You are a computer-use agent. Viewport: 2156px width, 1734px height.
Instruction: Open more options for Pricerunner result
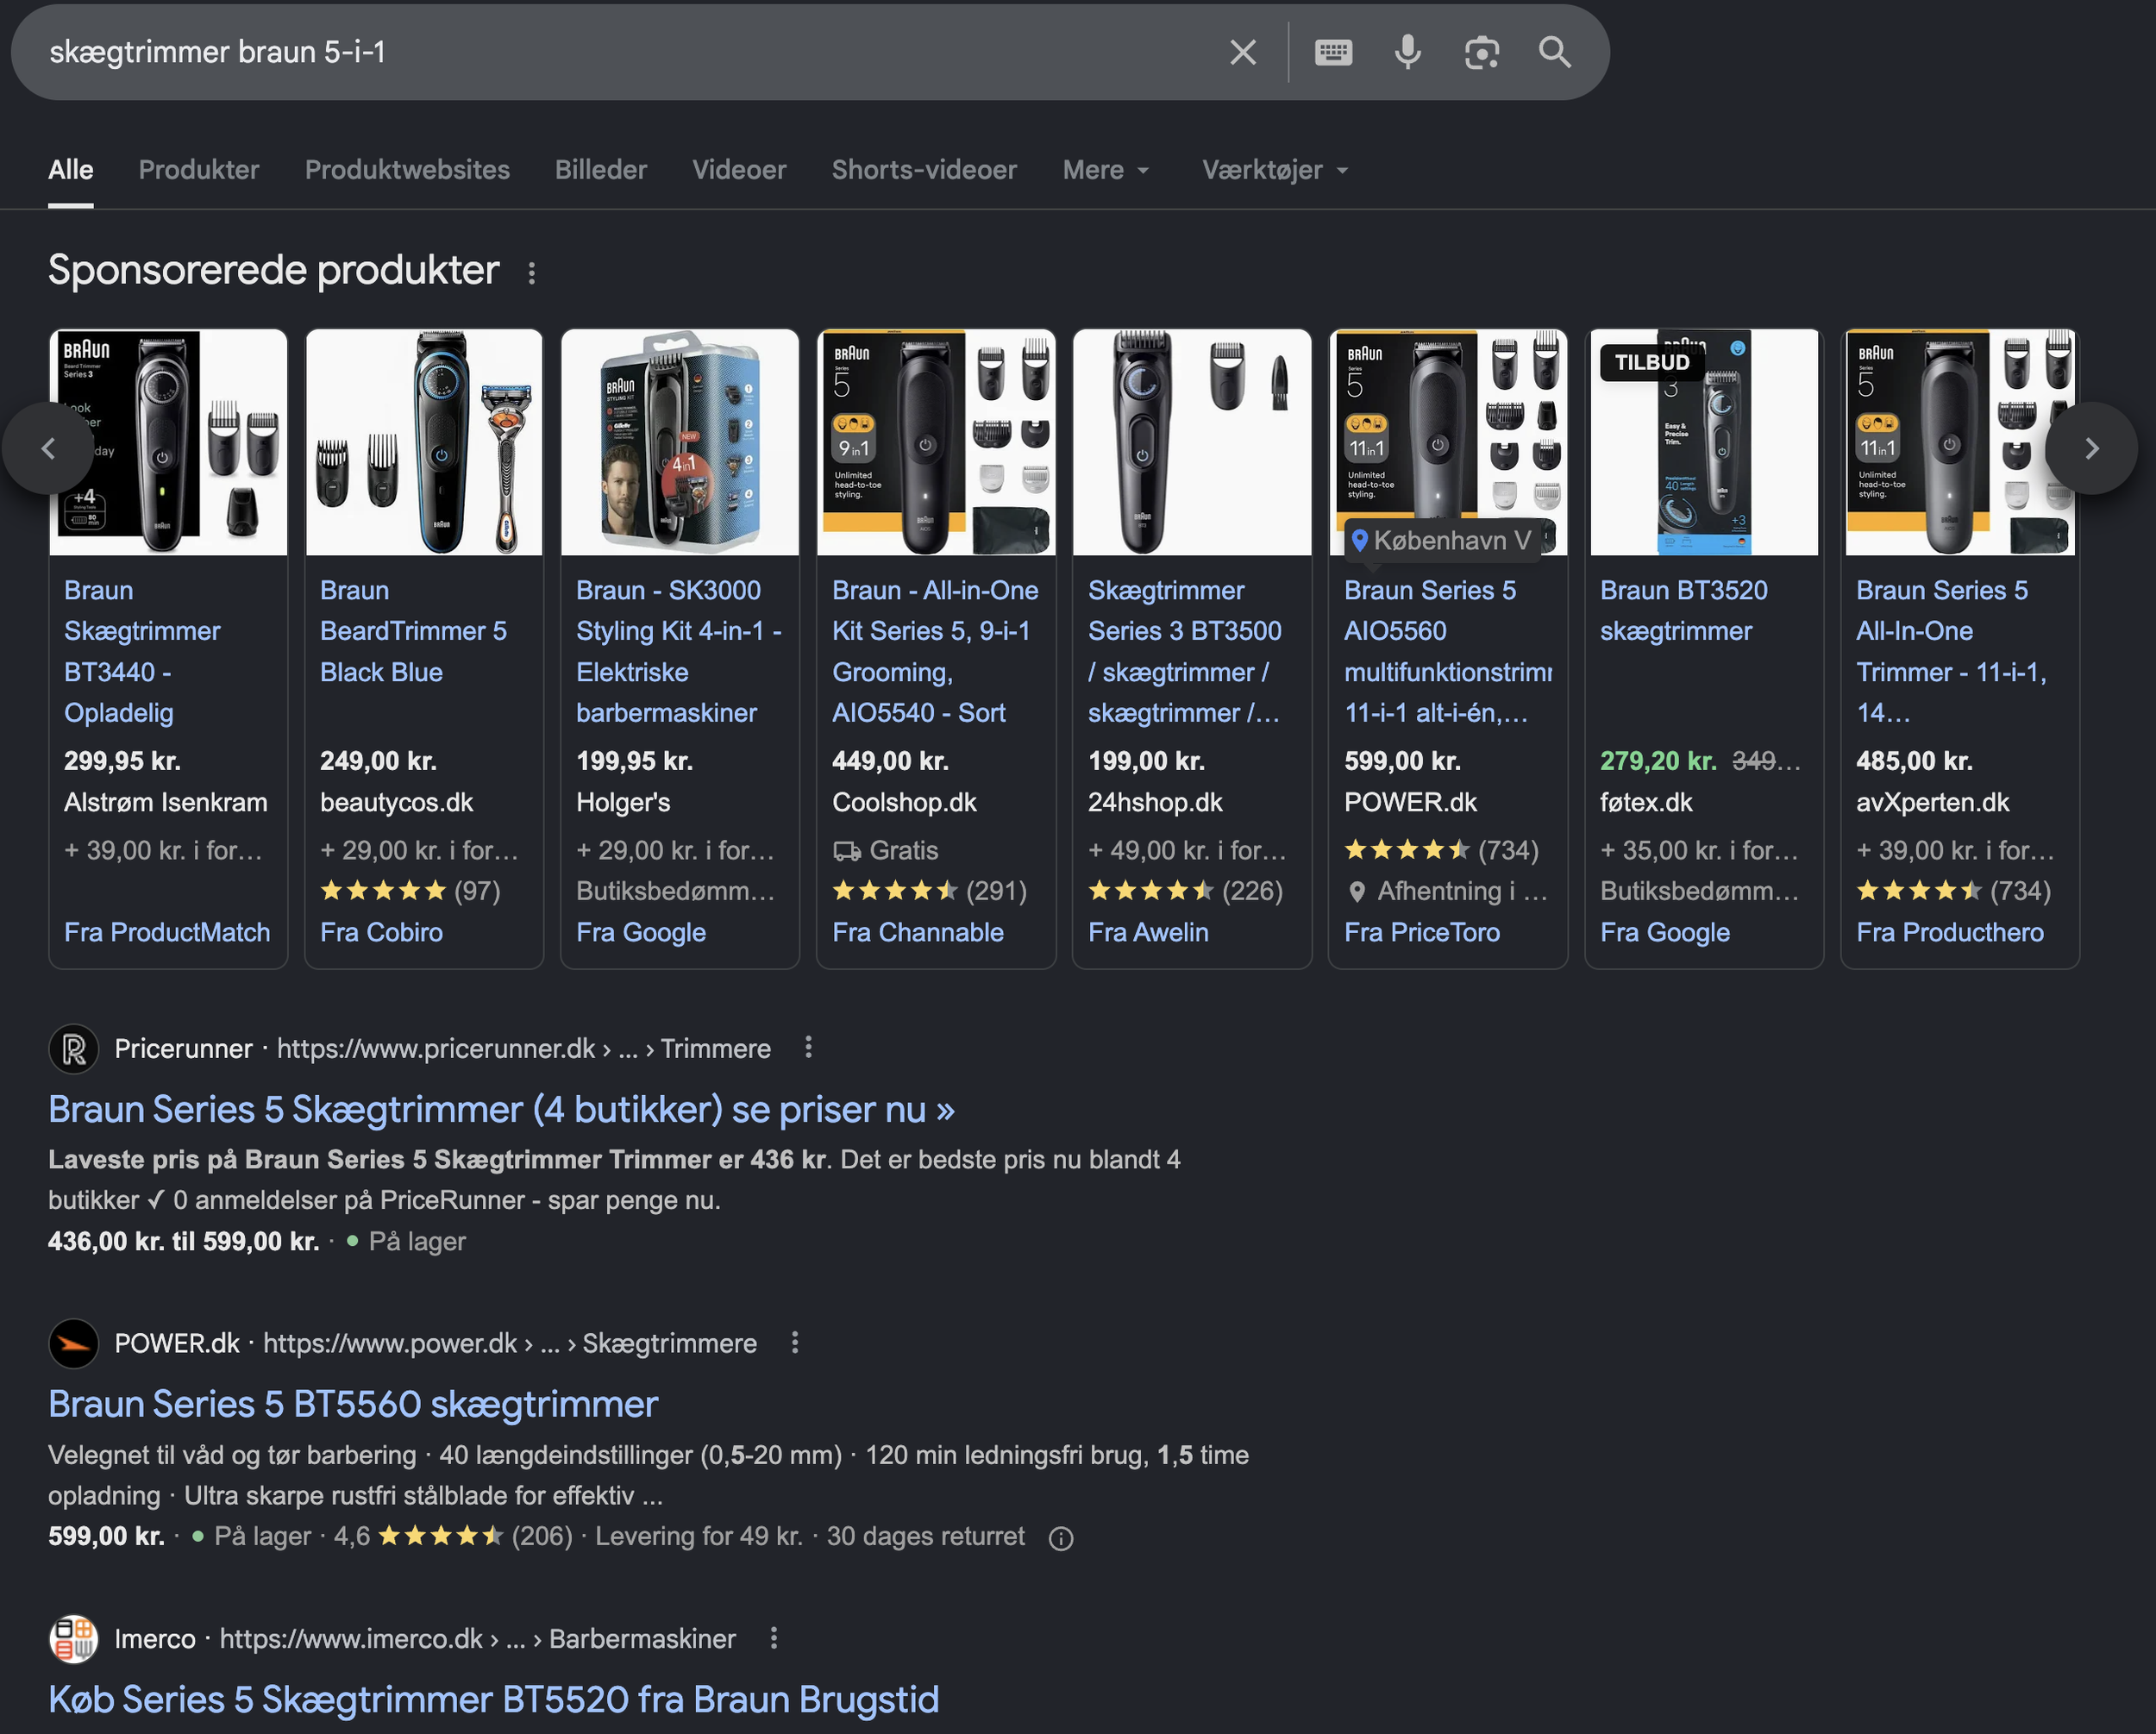[x=808, y=1047]
